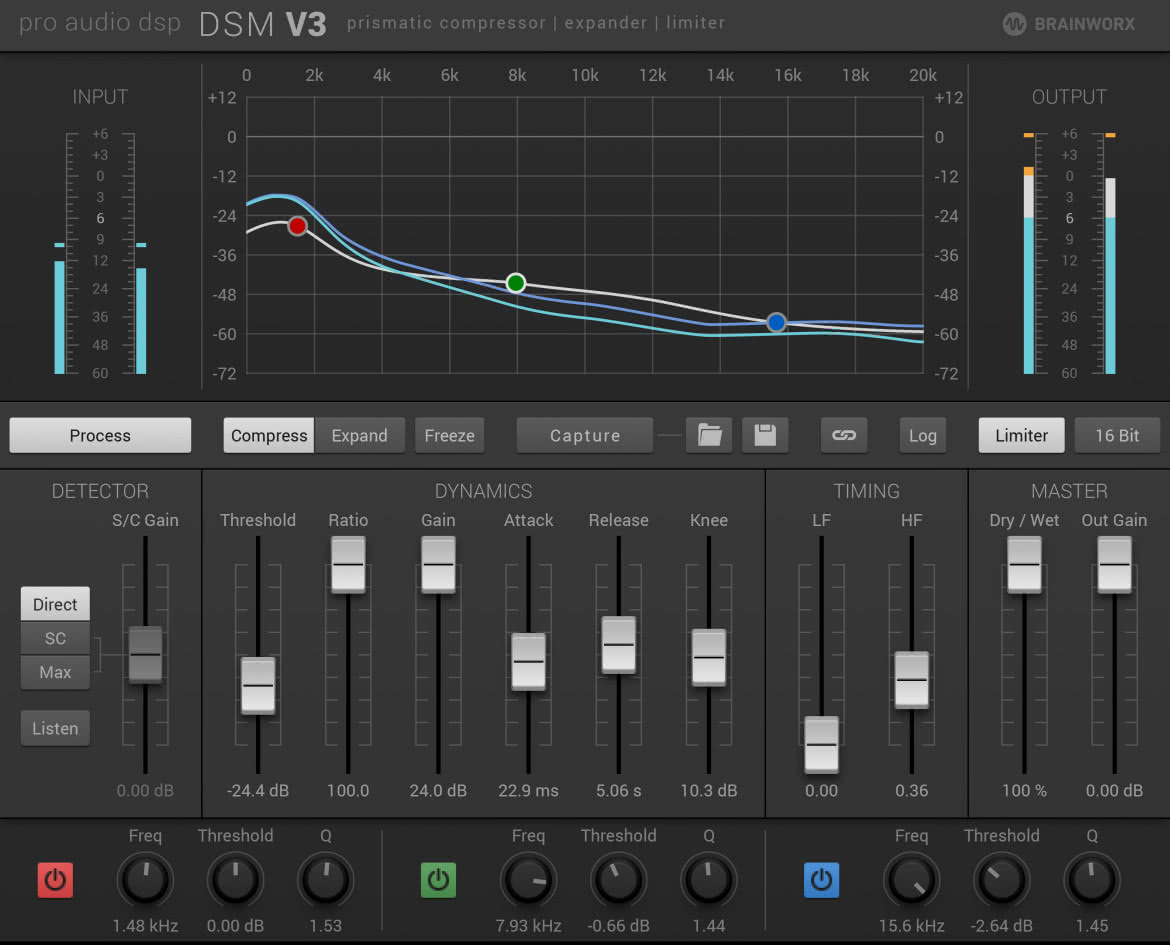Viewport: 1170px width, 945px height.
Task: Switch to Expand mode
Action: pyautogui.click(x=360, y=435)
